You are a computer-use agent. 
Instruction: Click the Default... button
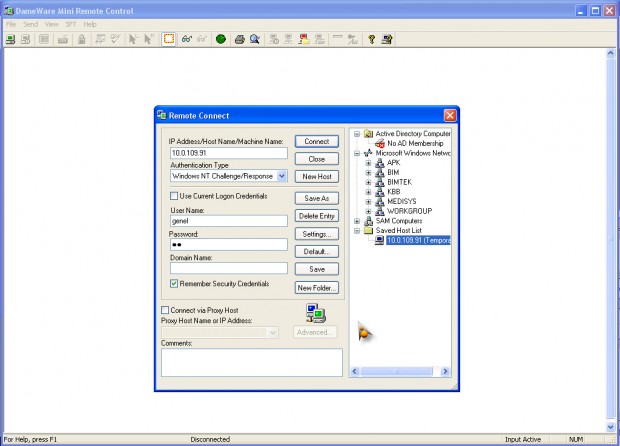point(317,251)
